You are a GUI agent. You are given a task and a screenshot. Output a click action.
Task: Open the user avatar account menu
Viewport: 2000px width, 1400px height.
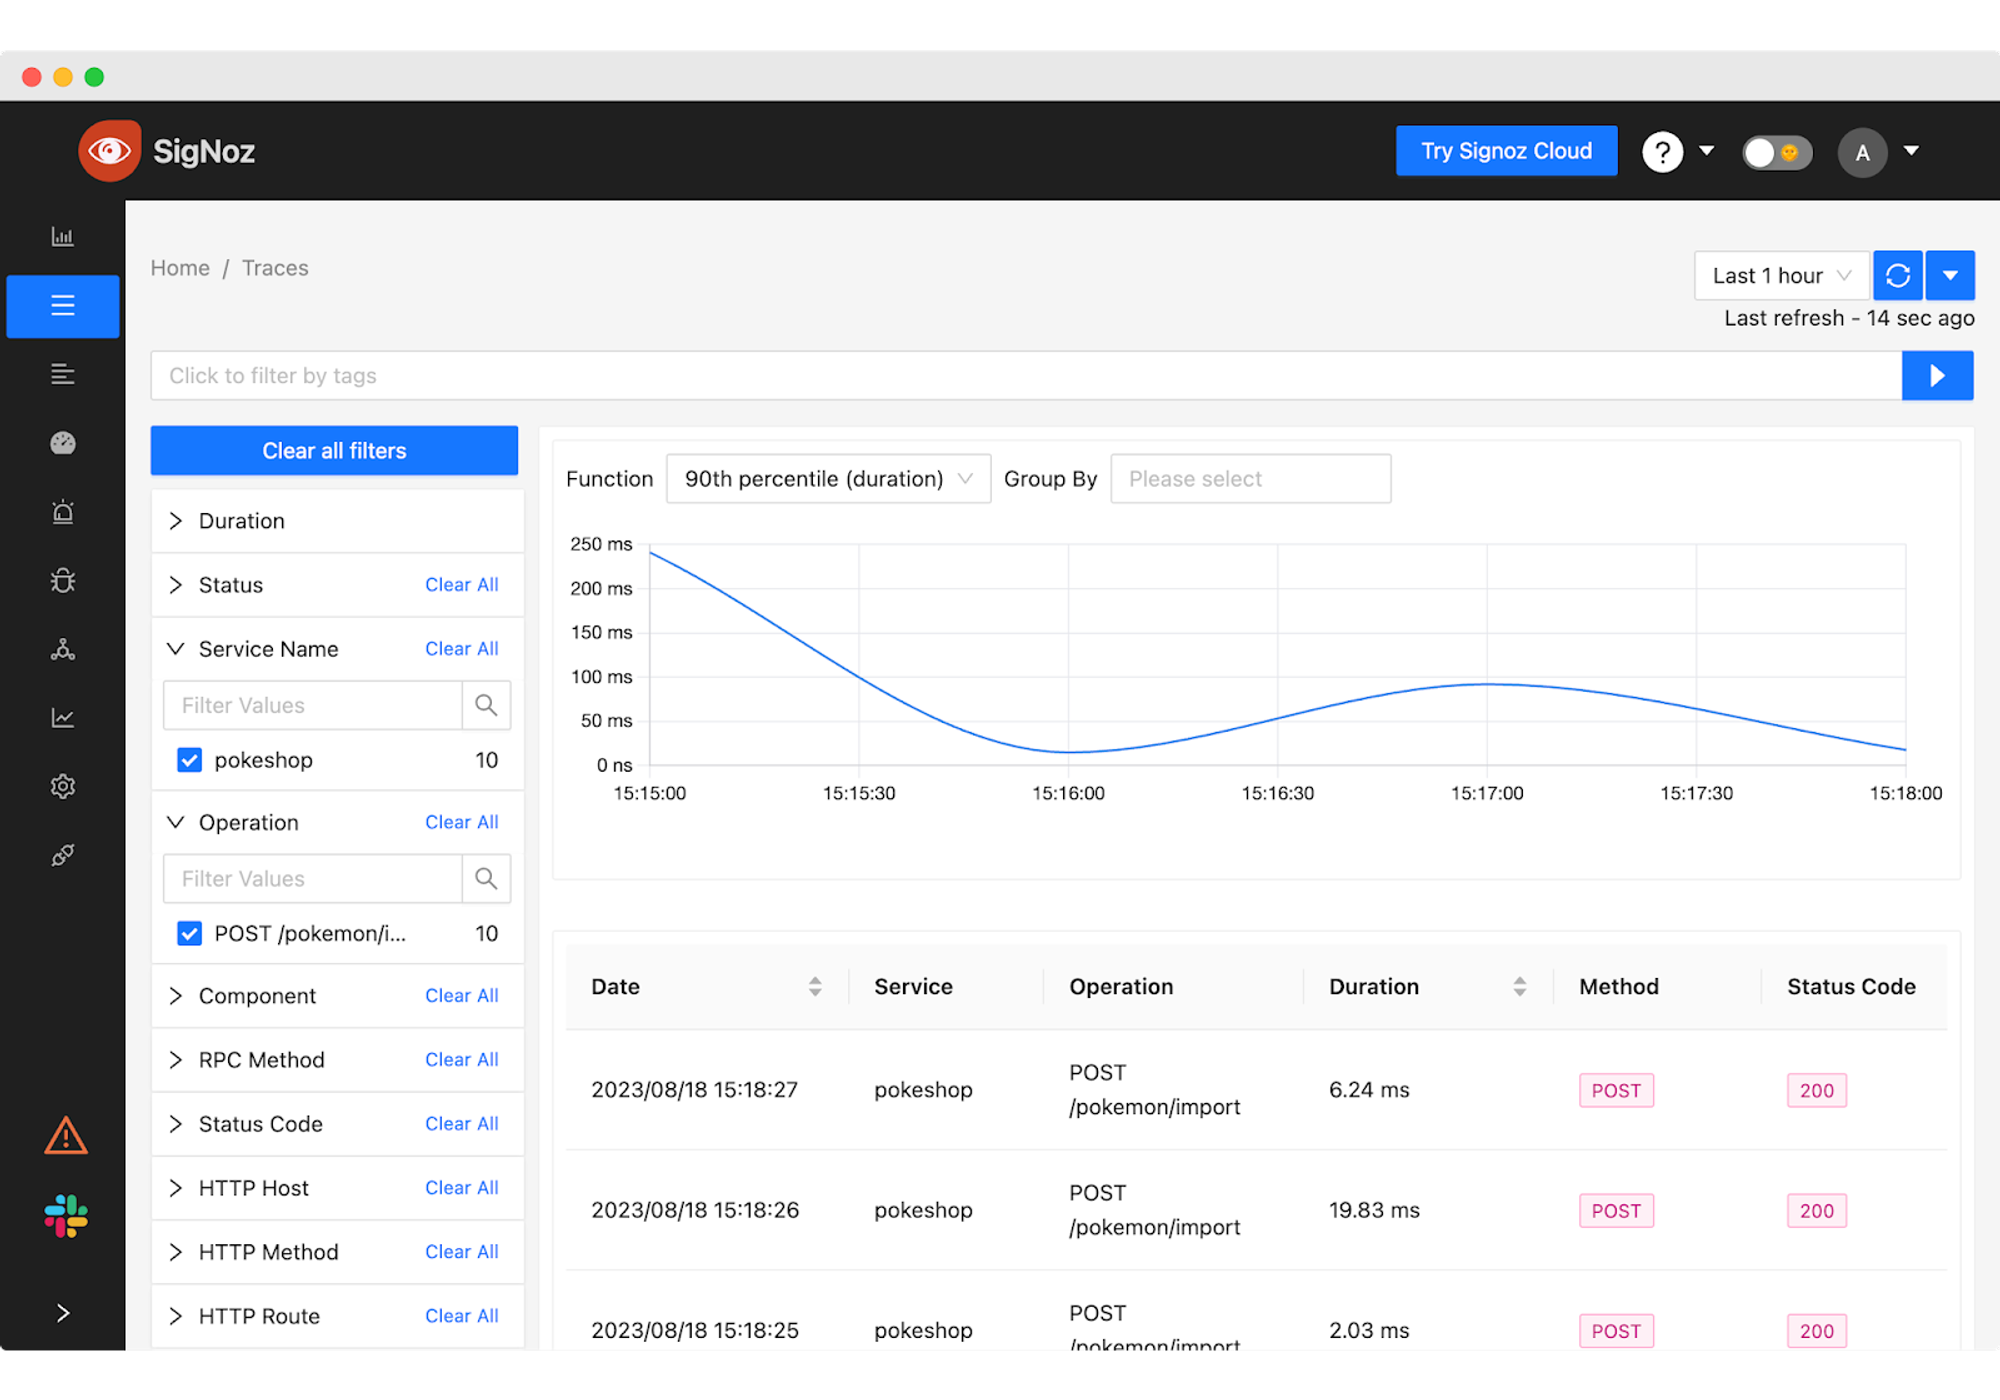1862,152
